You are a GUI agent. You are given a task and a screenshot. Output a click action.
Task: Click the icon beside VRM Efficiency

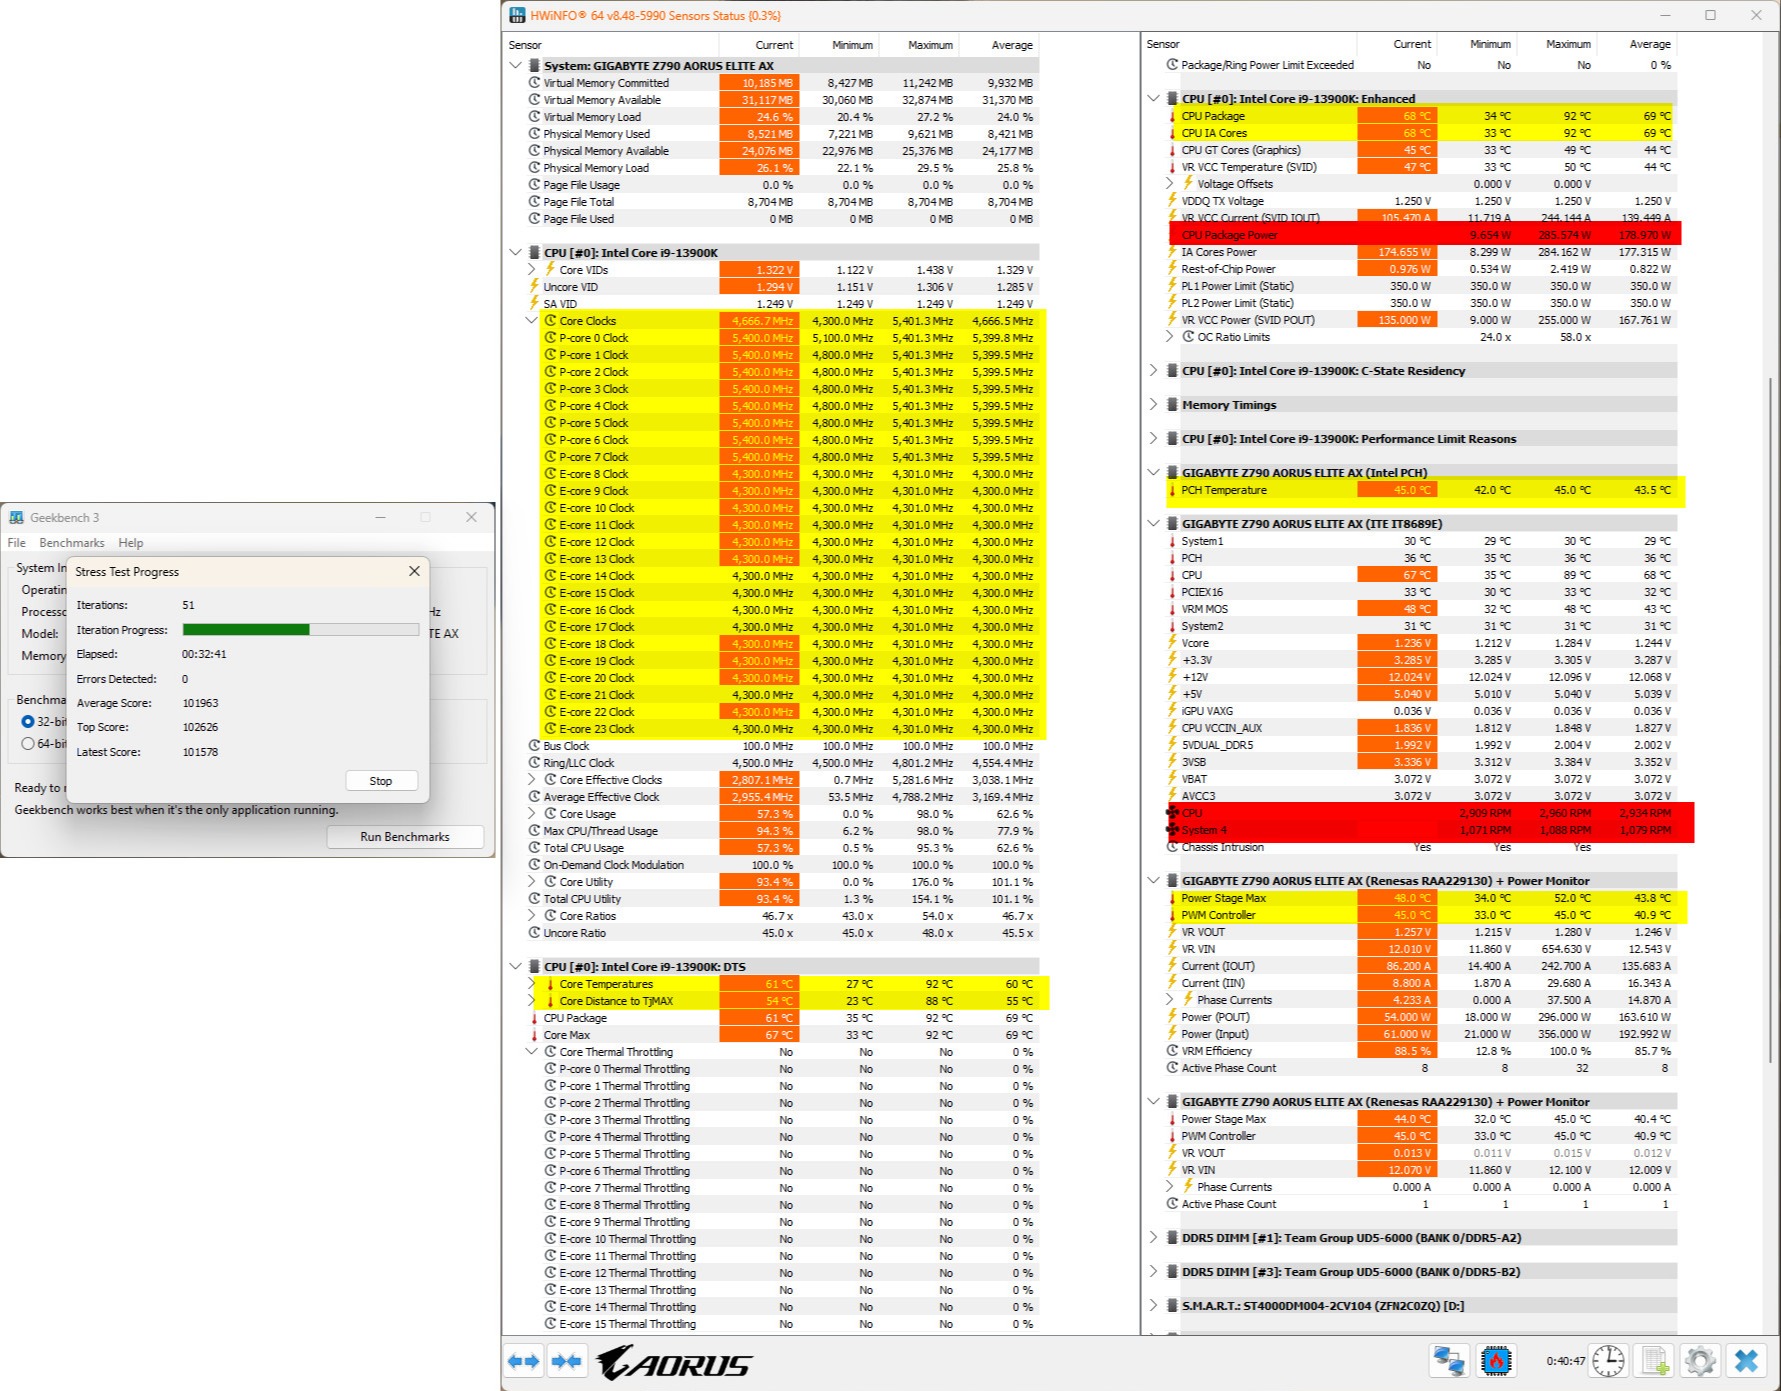[1172, 1051]
